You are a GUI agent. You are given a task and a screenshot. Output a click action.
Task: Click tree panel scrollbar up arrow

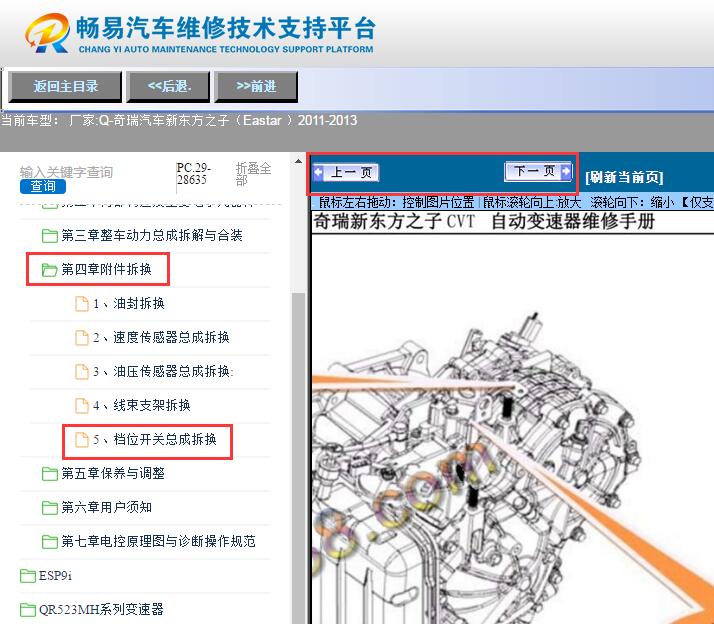(298, 161)
